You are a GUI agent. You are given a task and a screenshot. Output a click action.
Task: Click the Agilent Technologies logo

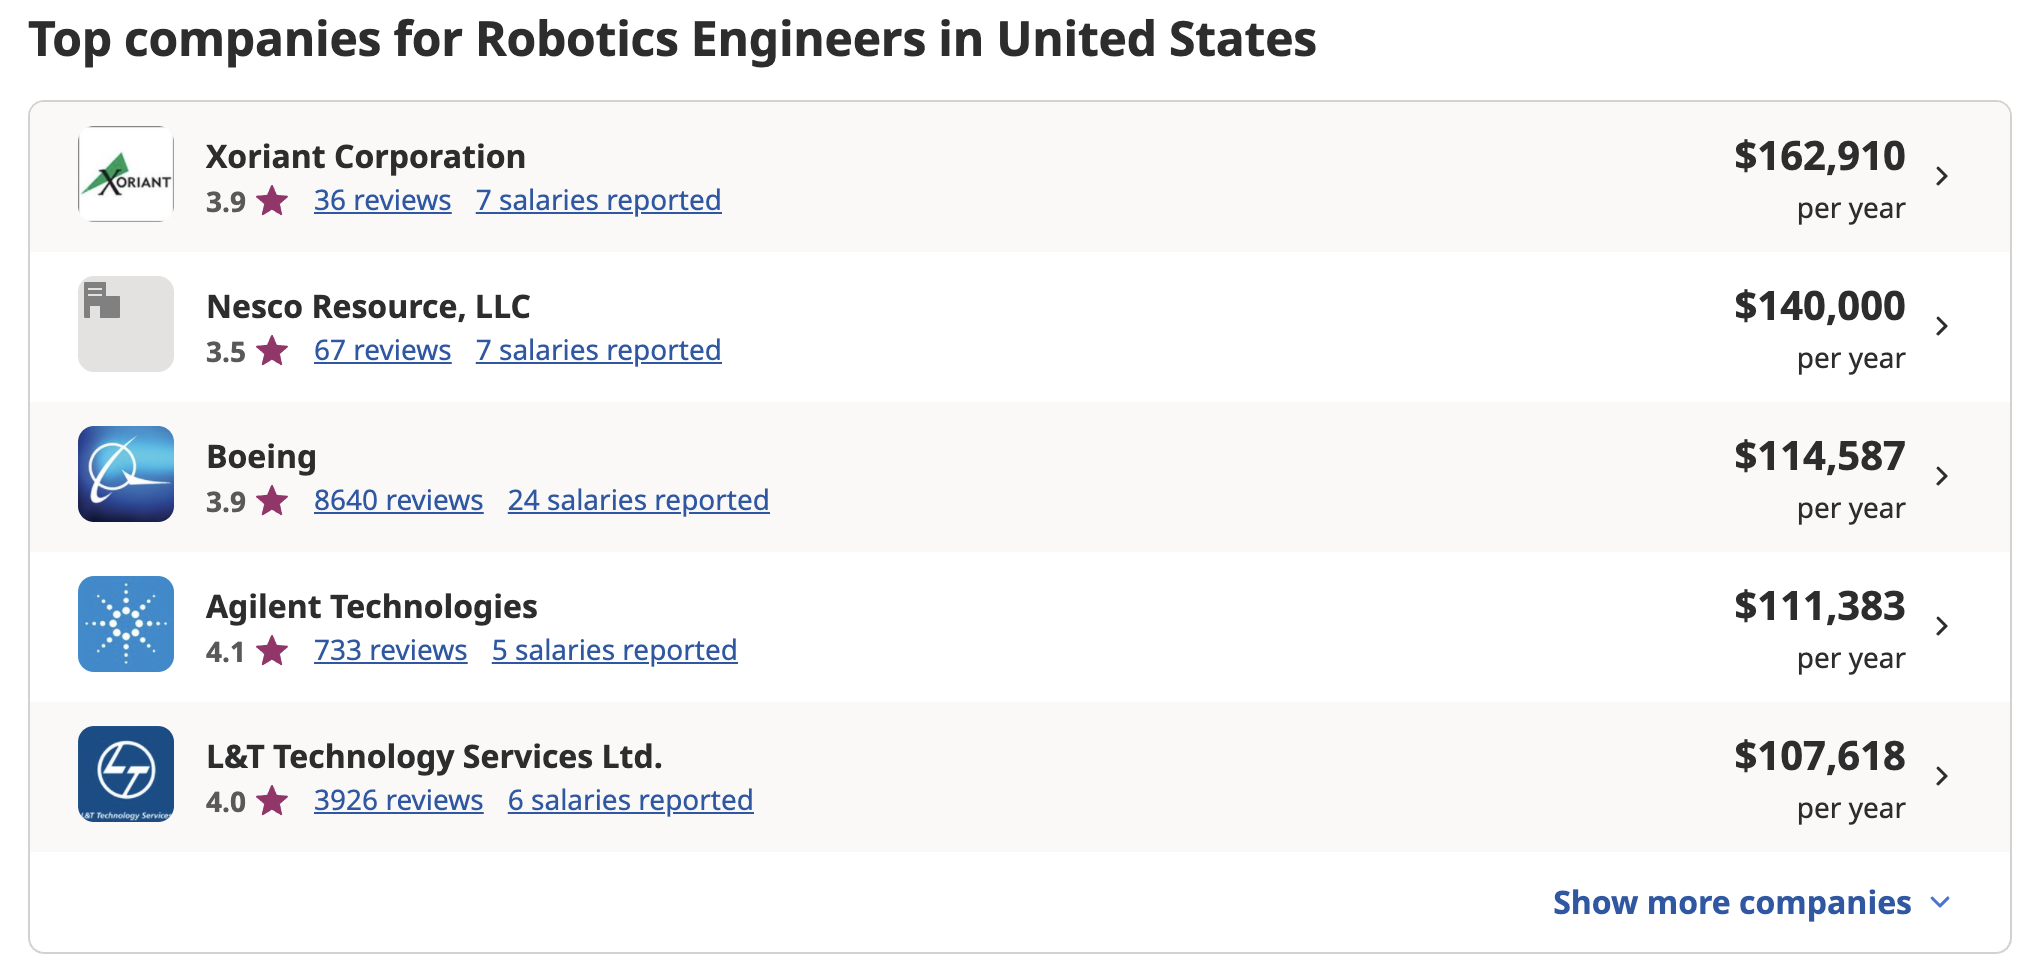[126, 624]
